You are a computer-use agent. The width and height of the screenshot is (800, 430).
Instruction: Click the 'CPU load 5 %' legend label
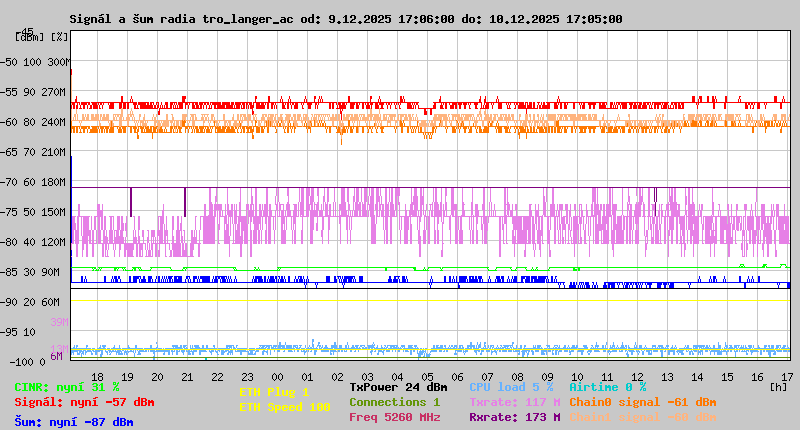click(x=512, y=388)
